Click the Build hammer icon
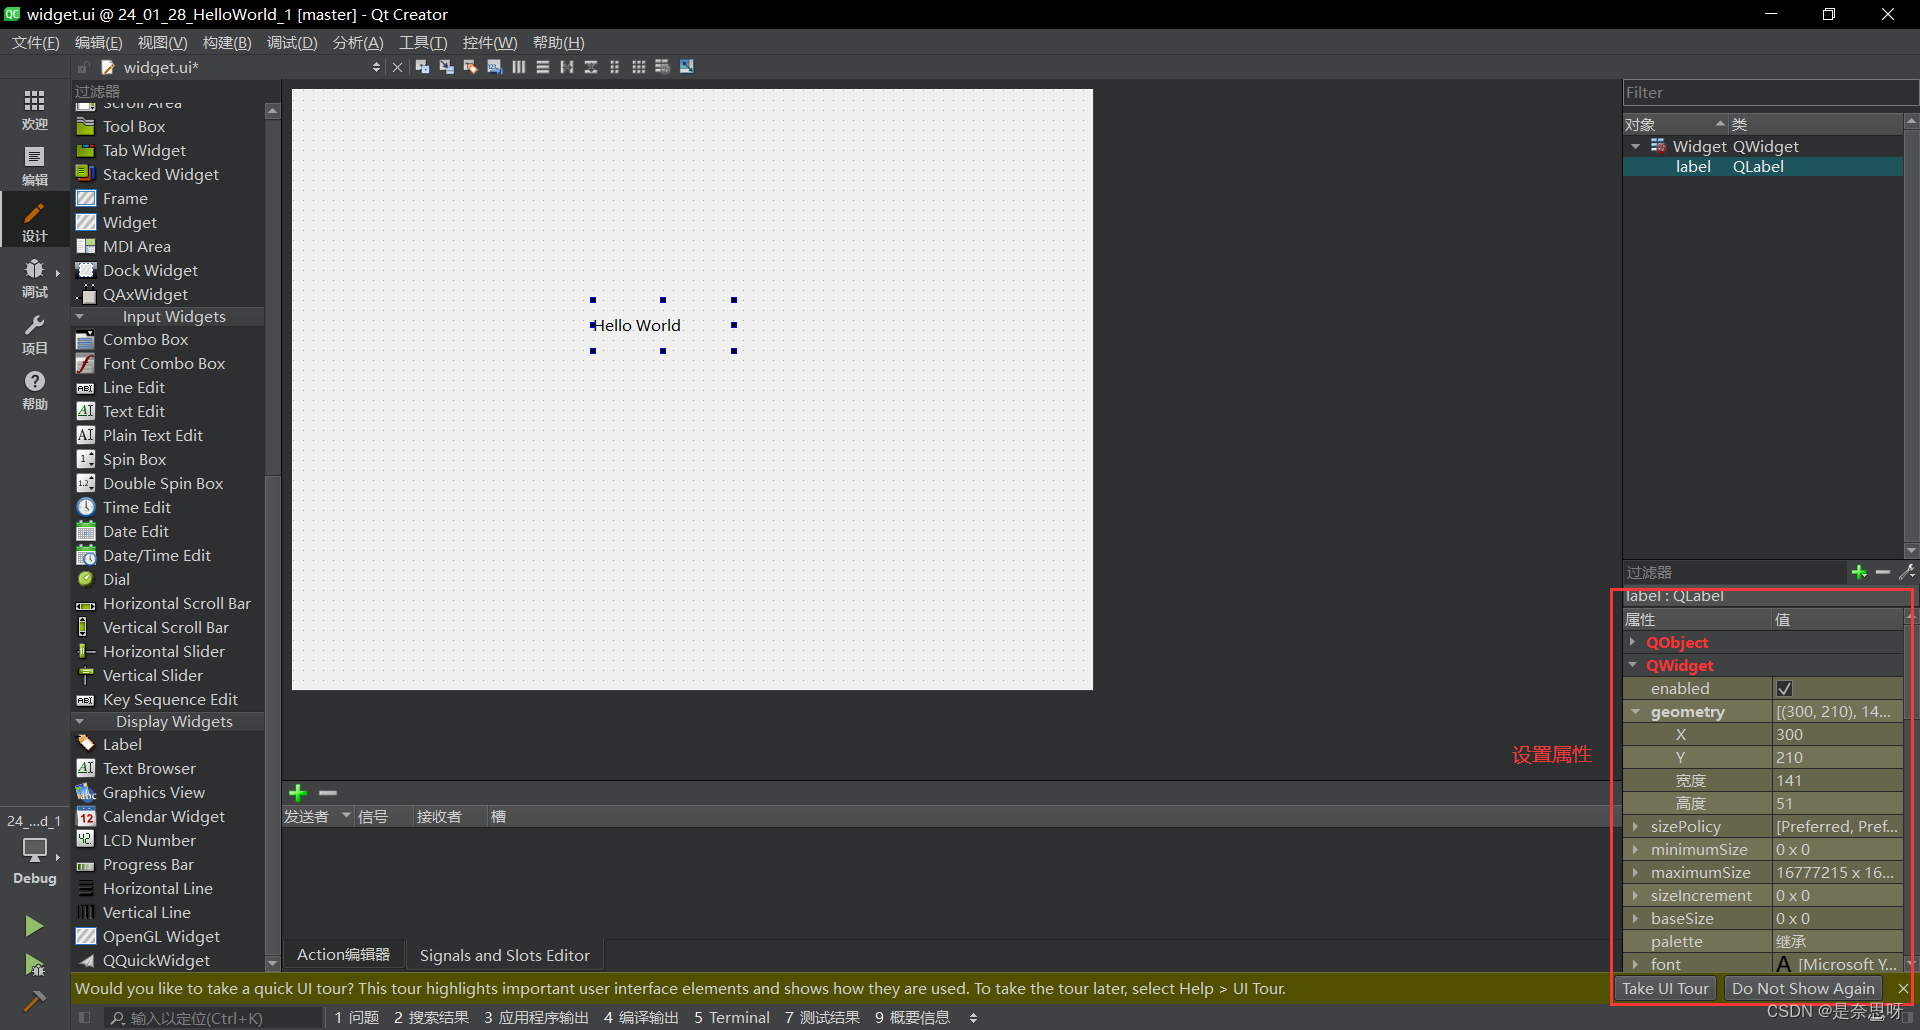Screen dimensions: 1920x1030 34,1001
